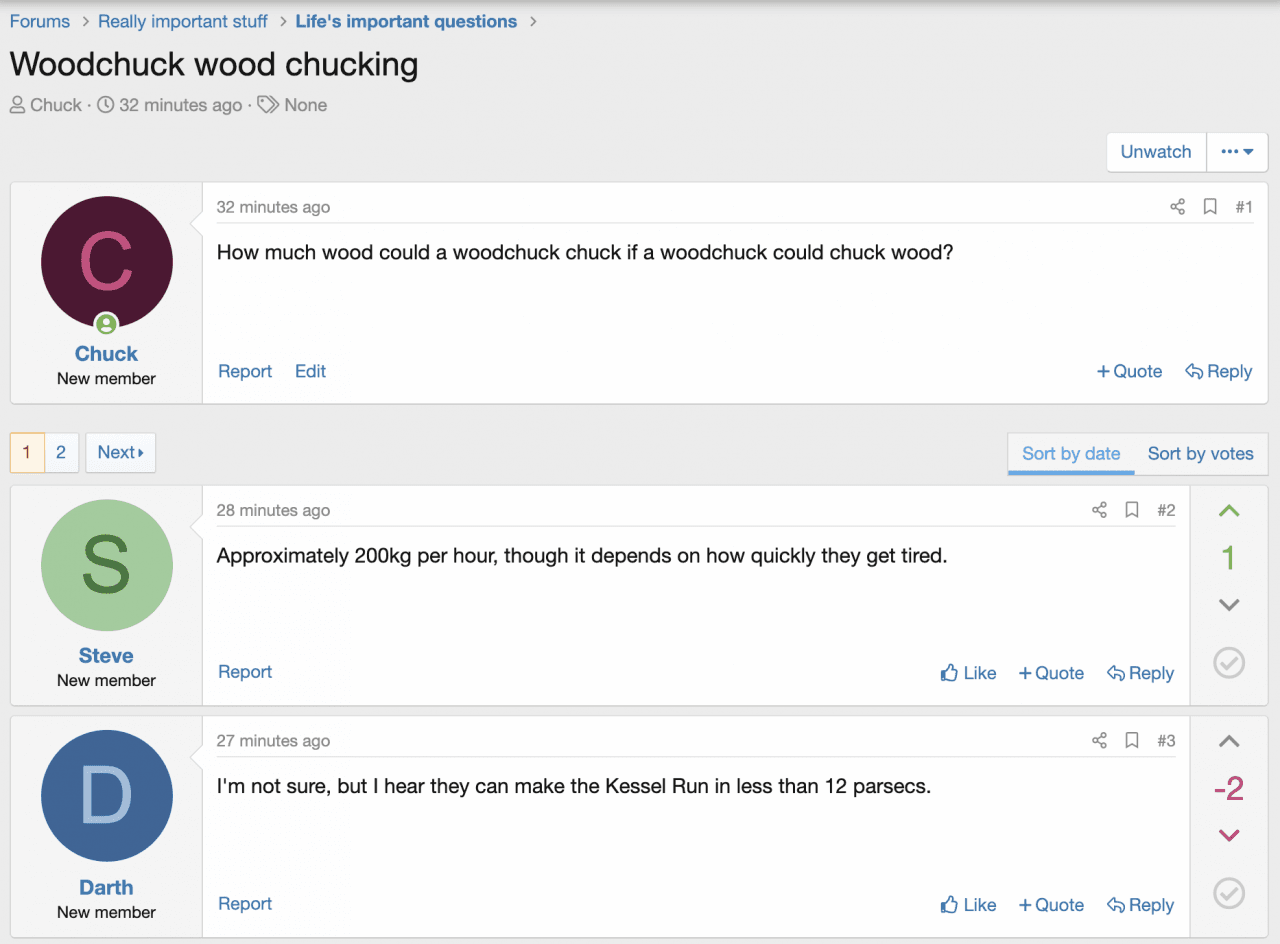Edit Chuck's woodchuck question post
Viewport: 1280px width, 944px height.
(x=310, y=371)
